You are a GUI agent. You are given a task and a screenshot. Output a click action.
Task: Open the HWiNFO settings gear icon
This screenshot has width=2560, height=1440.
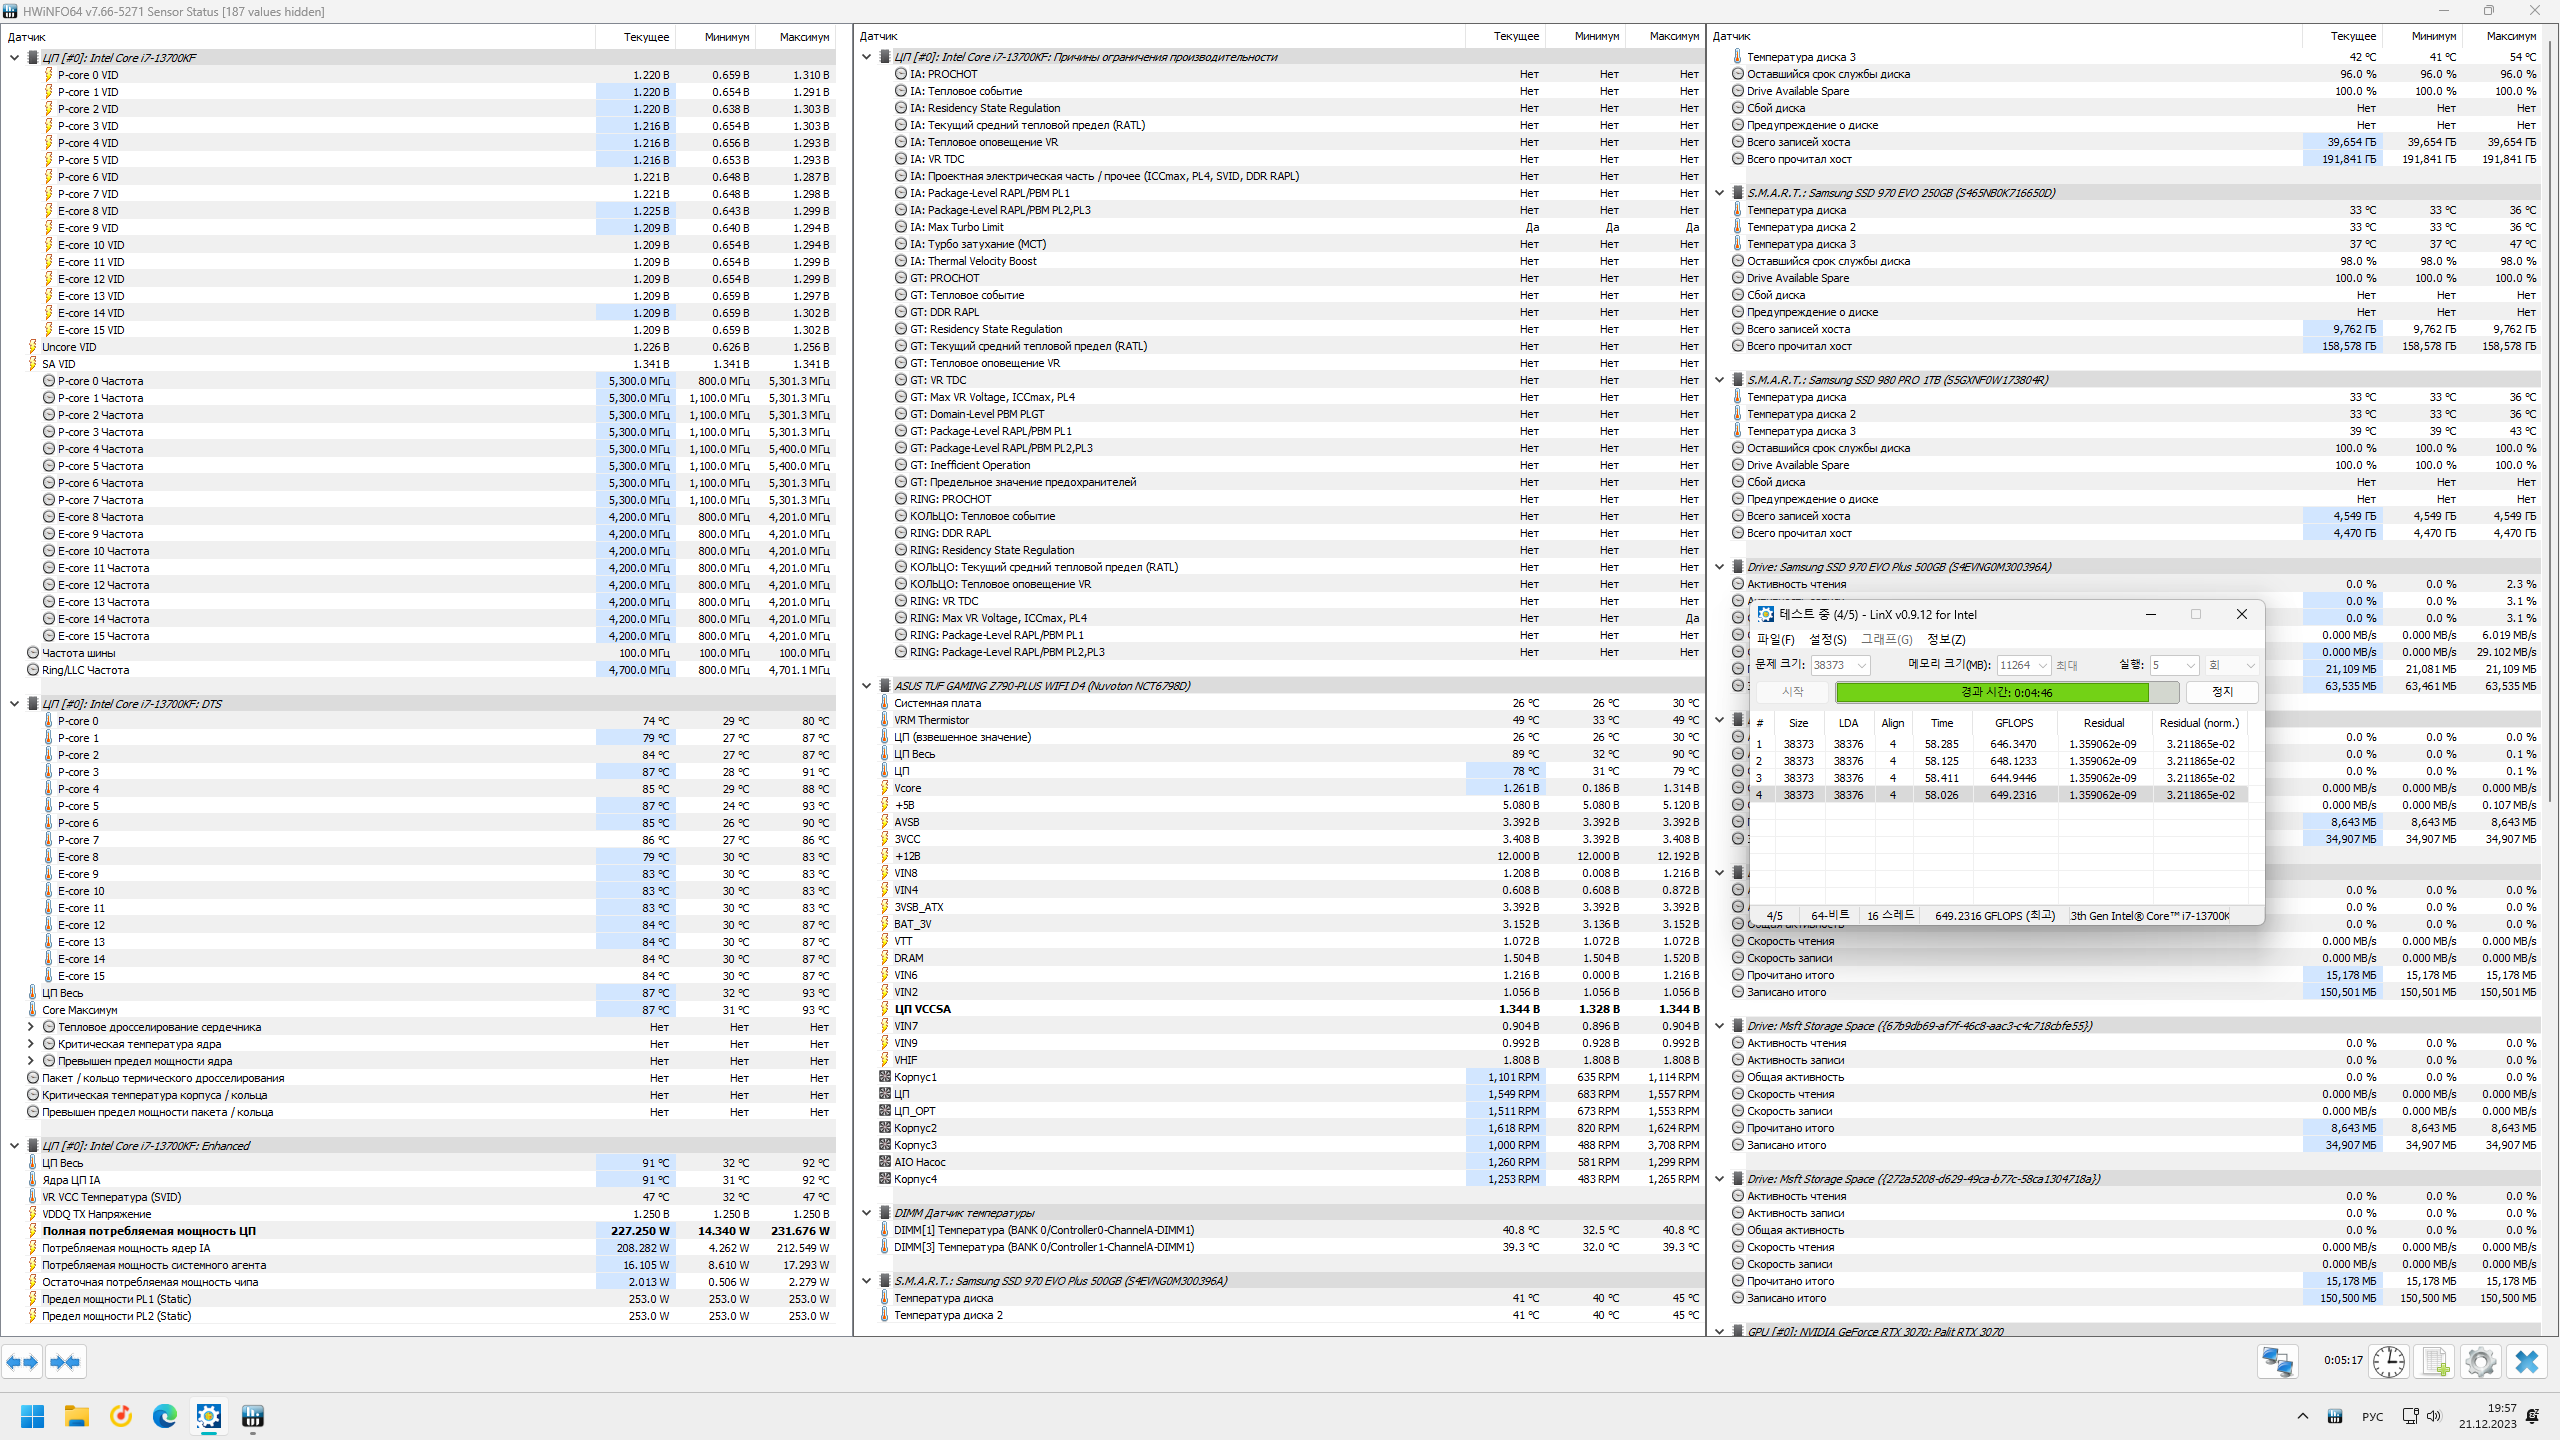[x=2480, y=1362]
